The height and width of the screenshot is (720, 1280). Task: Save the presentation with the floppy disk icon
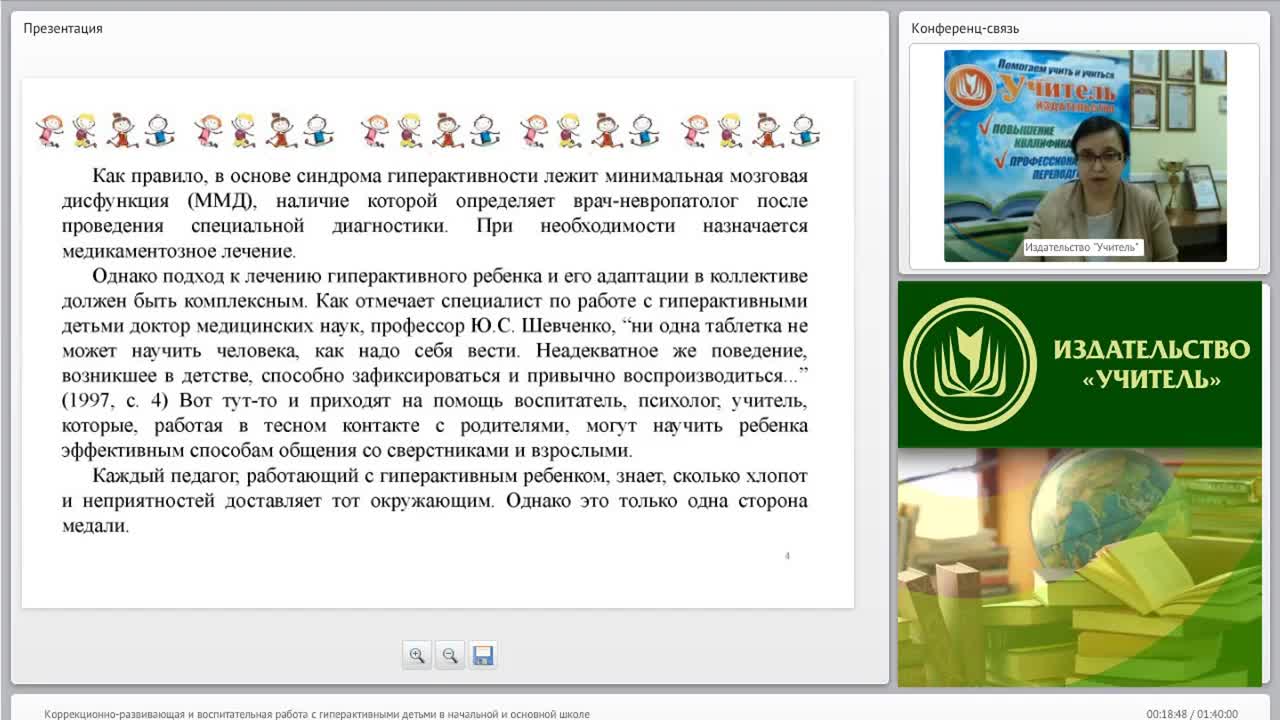click(483, 655)
